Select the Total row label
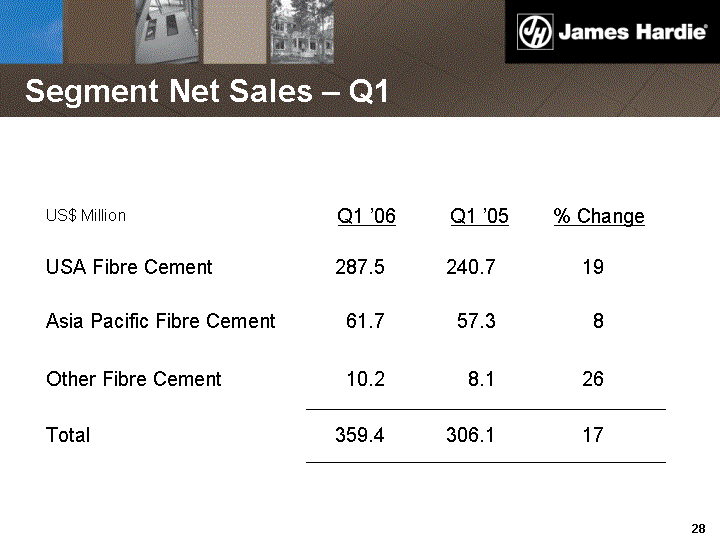 coord(68,435)
